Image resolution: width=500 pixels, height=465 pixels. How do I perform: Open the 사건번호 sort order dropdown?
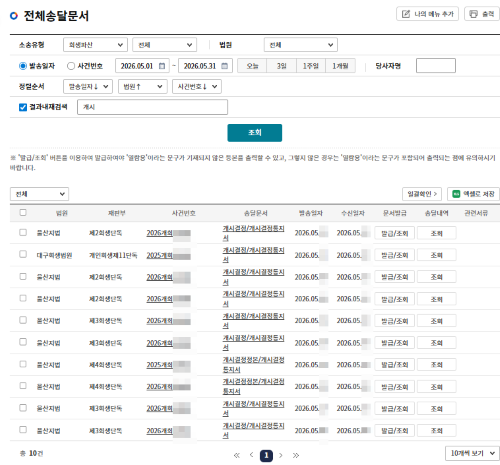pyautogui.click(x=197, y=87)
